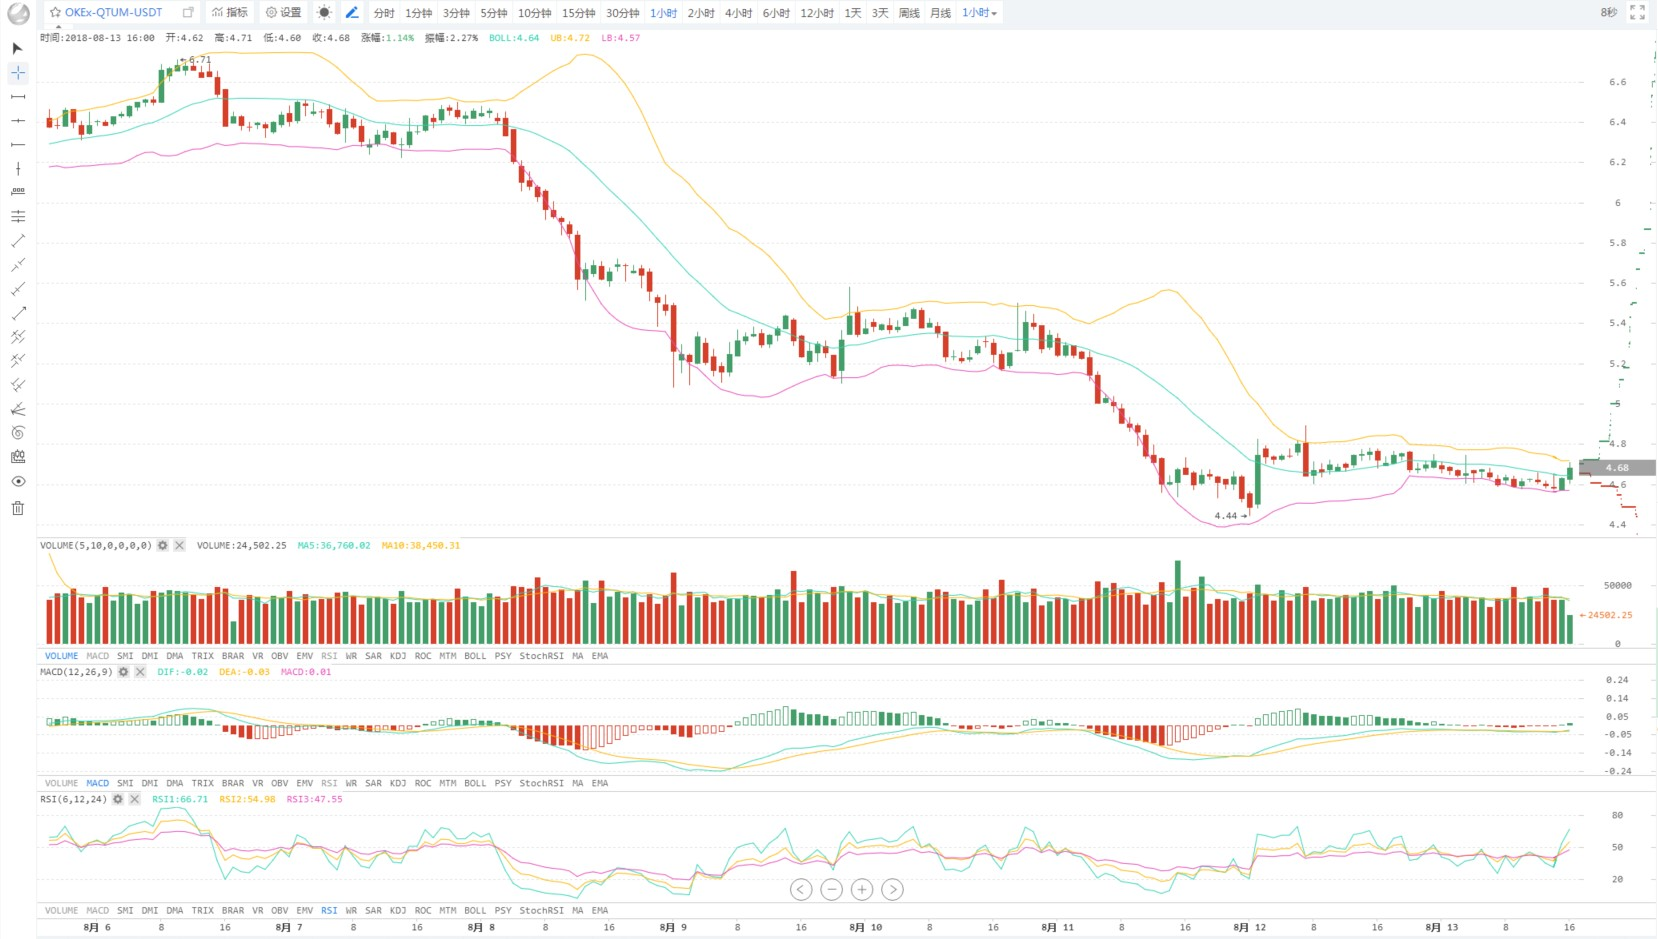The height and width of the screenshot is (939, 1658).
Task: Select the horizontal ray drawing tool
Action: 18,145
